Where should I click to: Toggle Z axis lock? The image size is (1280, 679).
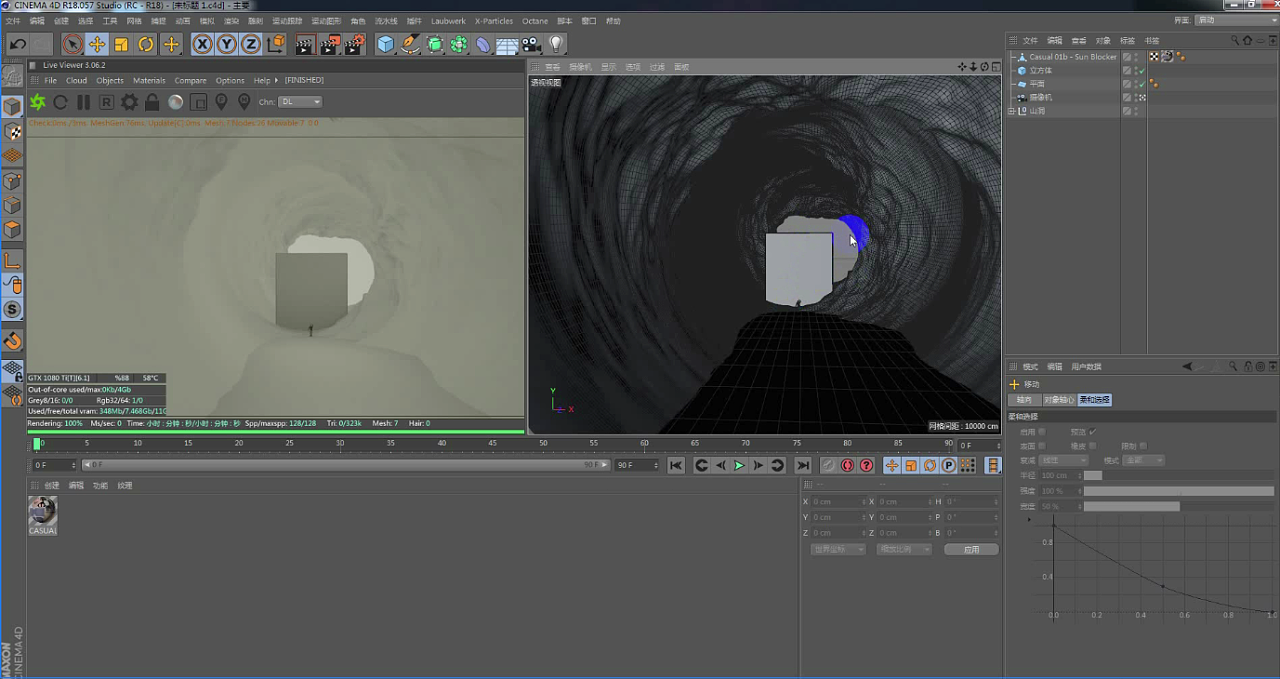250,44
